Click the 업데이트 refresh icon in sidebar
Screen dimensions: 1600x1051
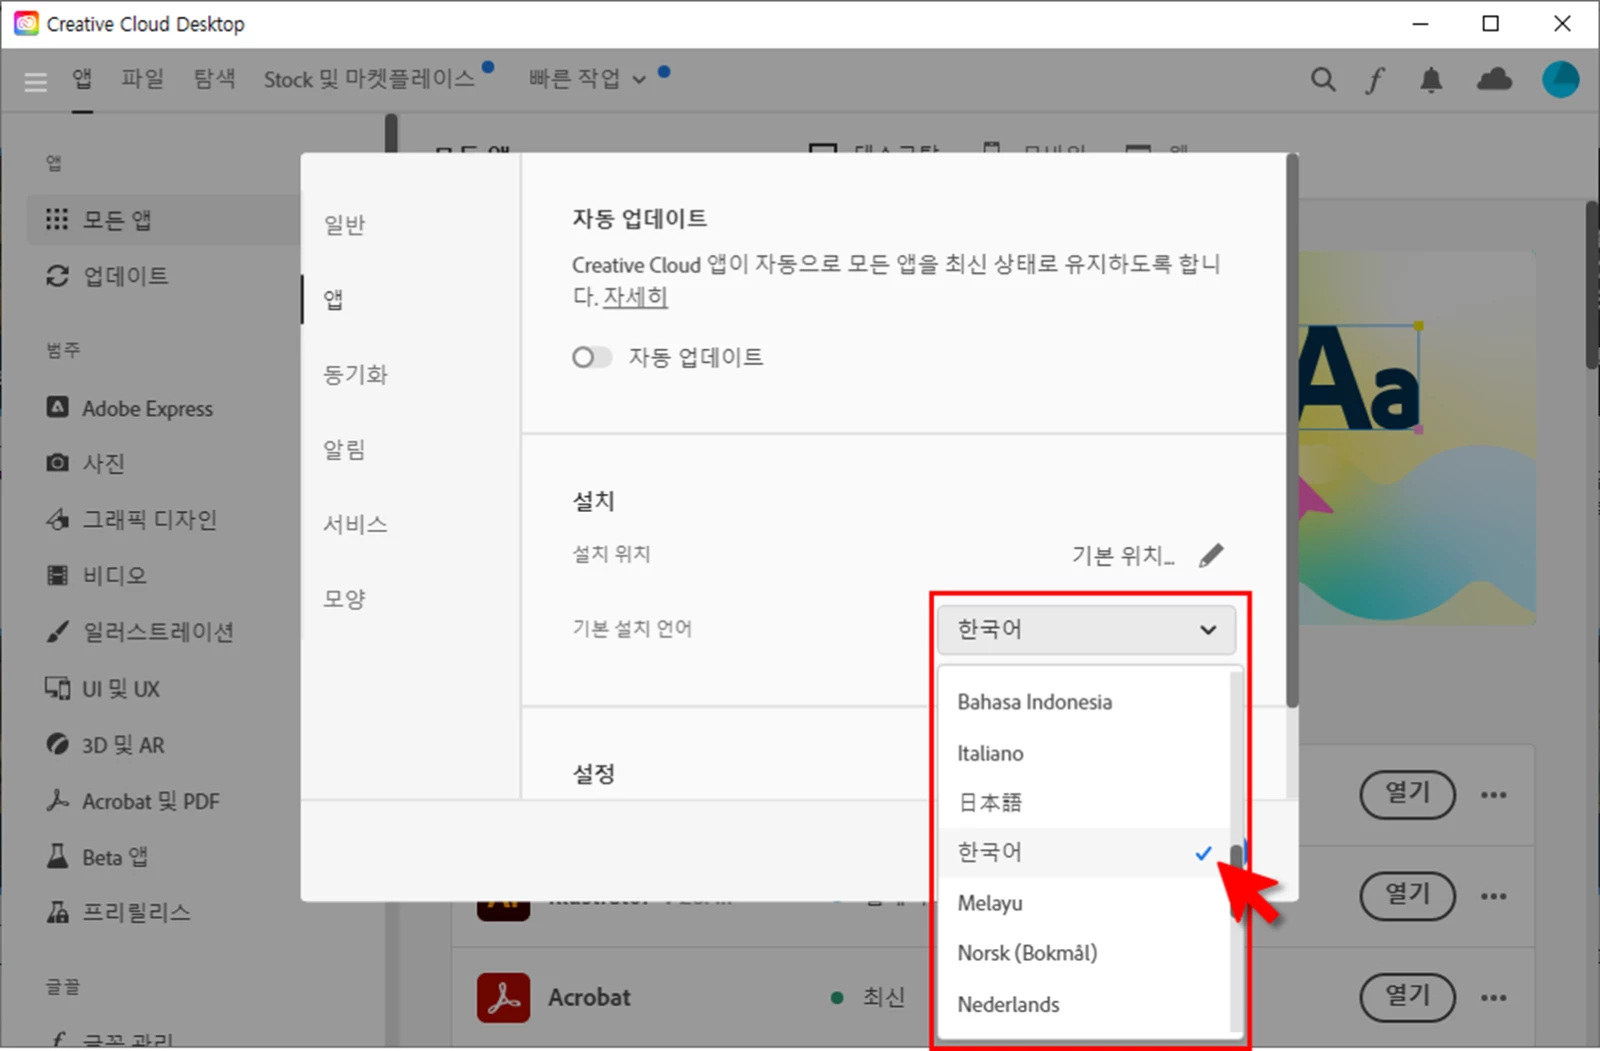tap(57, 276)
